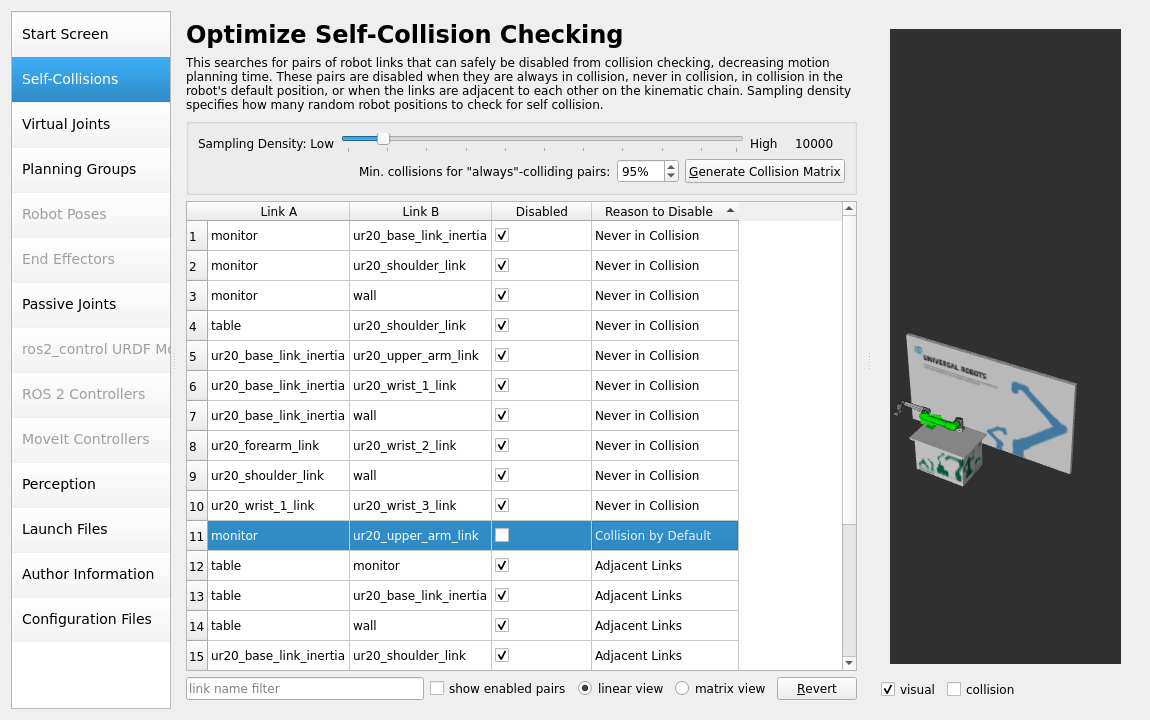Uncheck Disabled for table / monitor row
Screen dimensions: 1150x720
pyautogui.click(x=502, y=565)
